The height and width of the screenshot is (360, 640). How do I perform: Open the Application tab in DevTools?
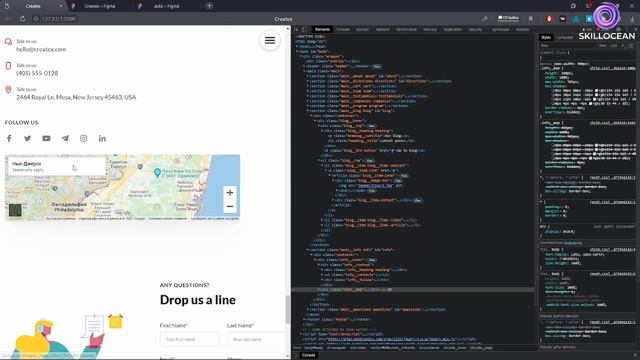click(453, 29)
